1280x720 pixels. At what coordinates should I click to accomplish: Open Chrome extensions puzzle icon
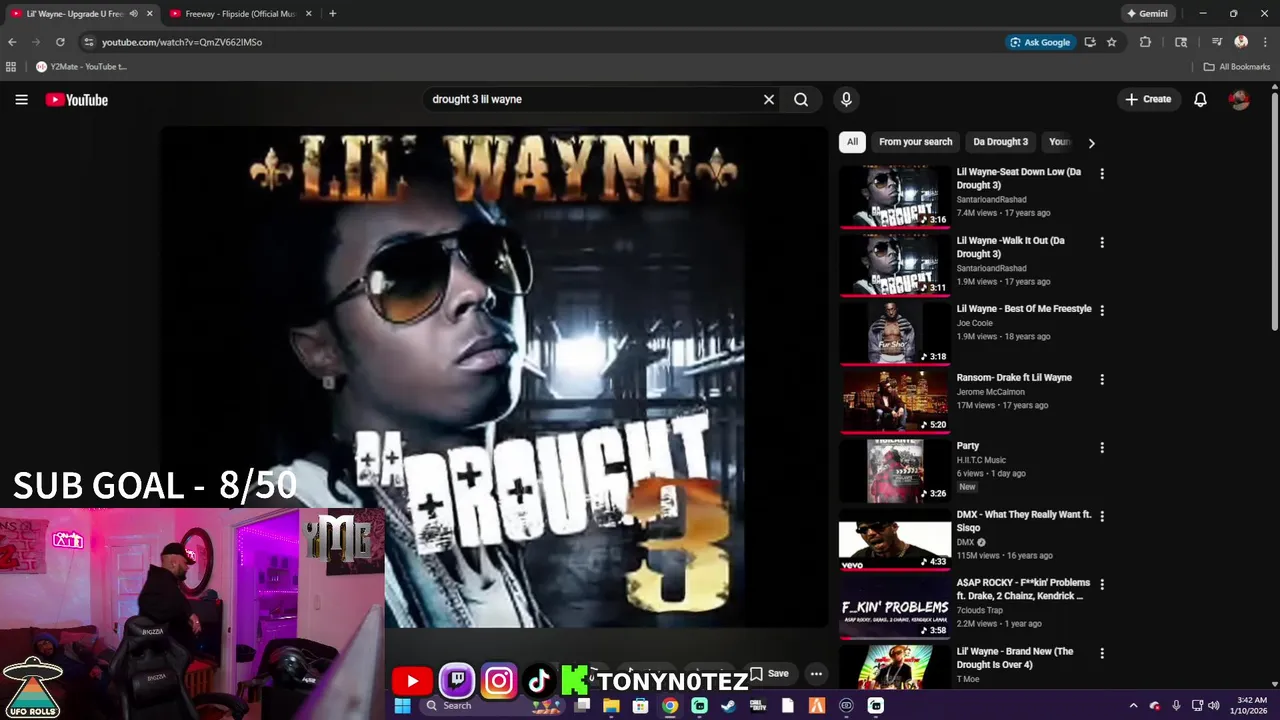pos(1145,42)
